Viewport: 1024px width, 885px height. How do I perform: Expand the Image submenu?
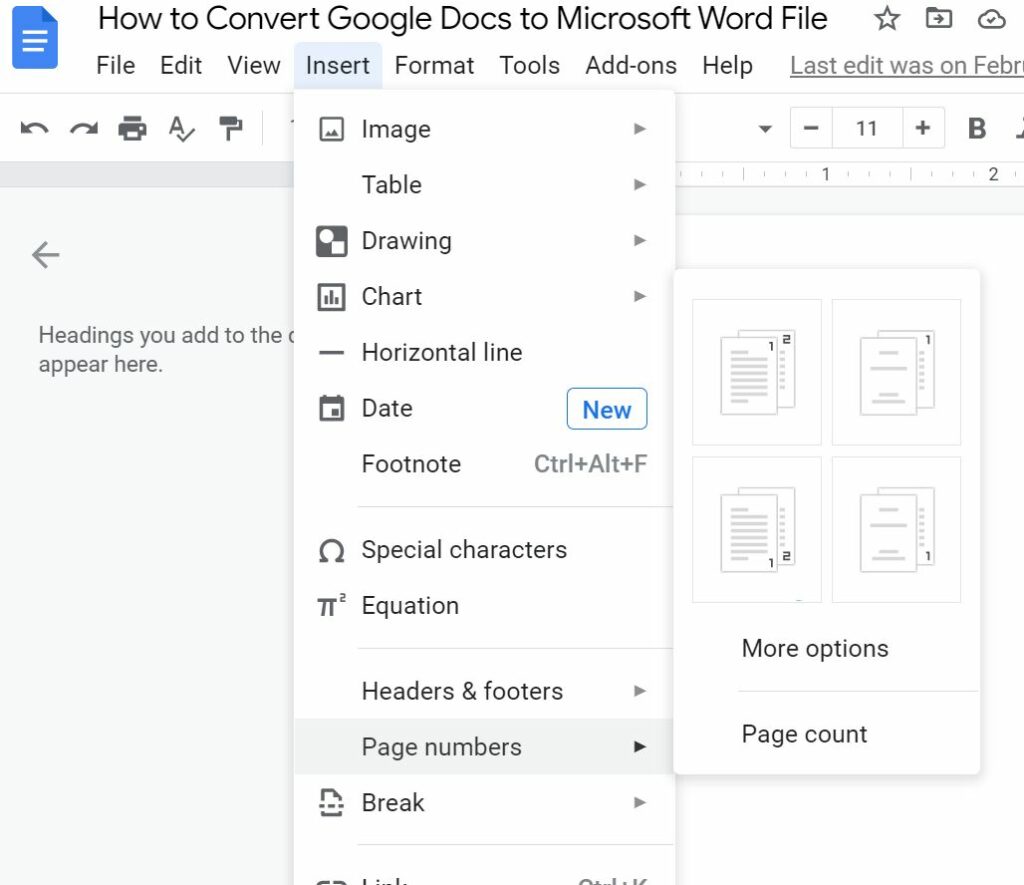click(x=483, y=129)
